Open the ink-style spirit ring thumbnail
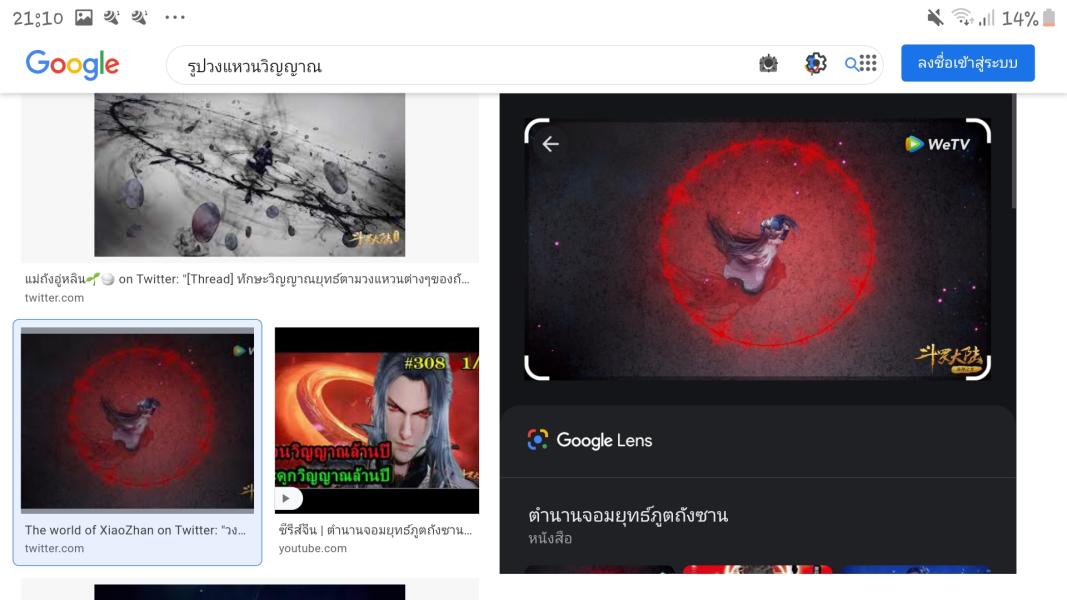The width and height of the screenshot is (1067, 600). tap(250, 175)
